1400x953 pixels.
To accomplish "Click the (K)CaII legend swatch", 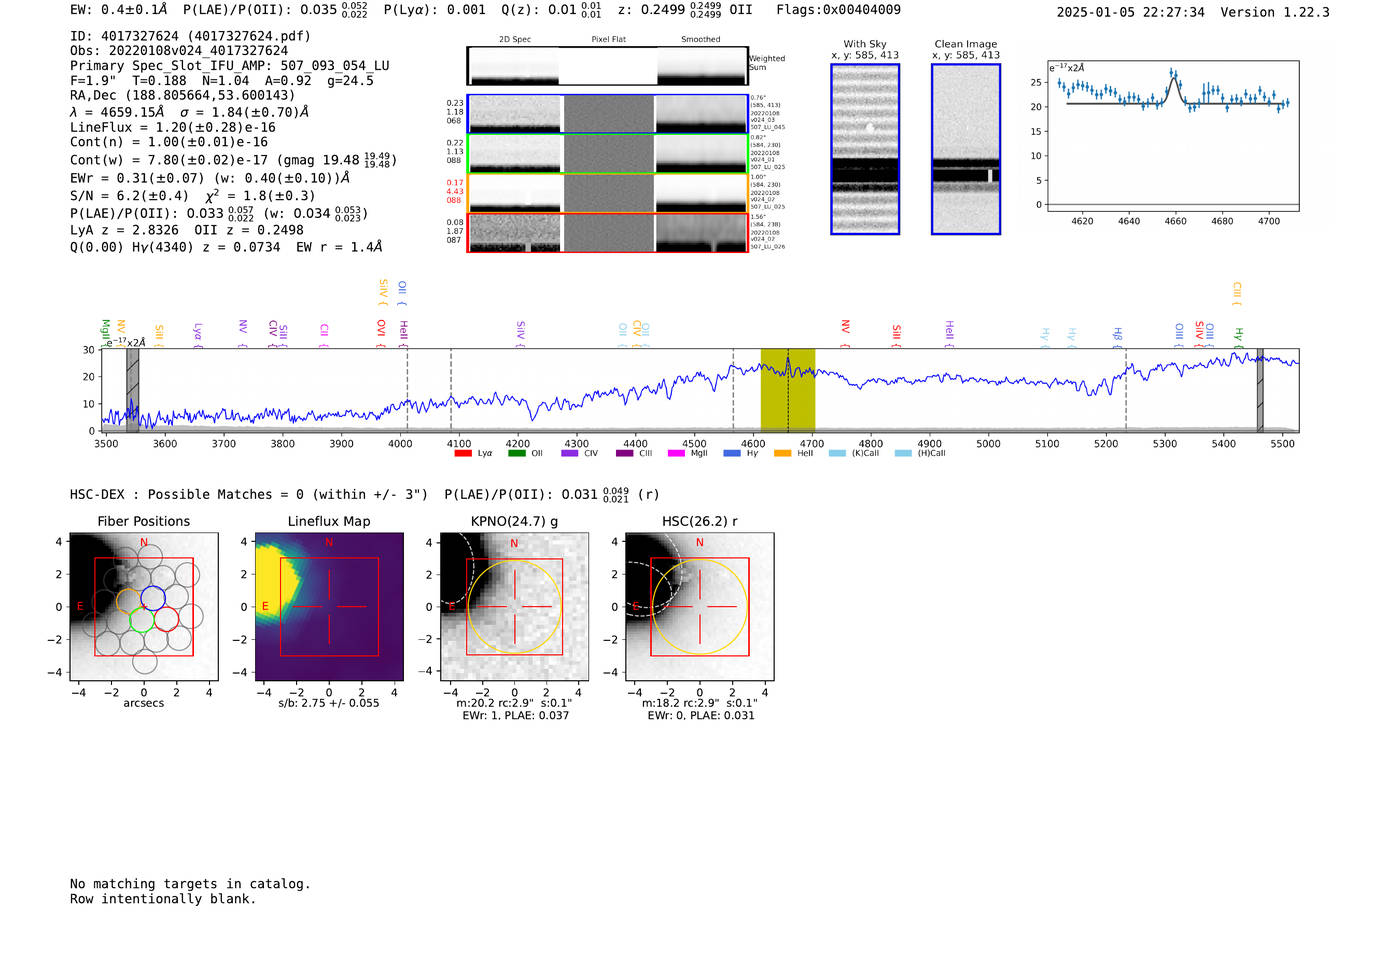I will pyautogui.click(x=837, y=453).
